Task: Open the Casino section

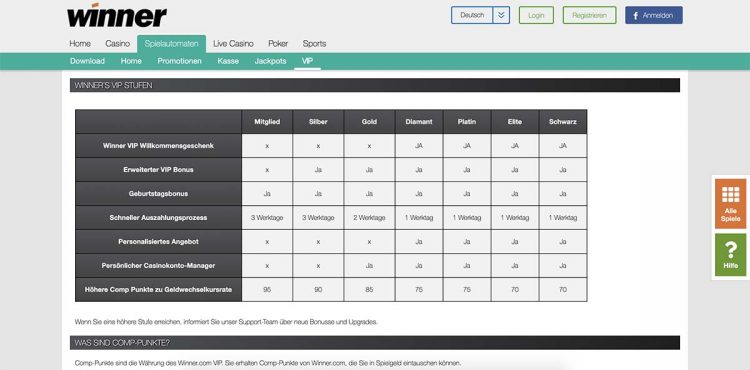Action: (118, 44)
